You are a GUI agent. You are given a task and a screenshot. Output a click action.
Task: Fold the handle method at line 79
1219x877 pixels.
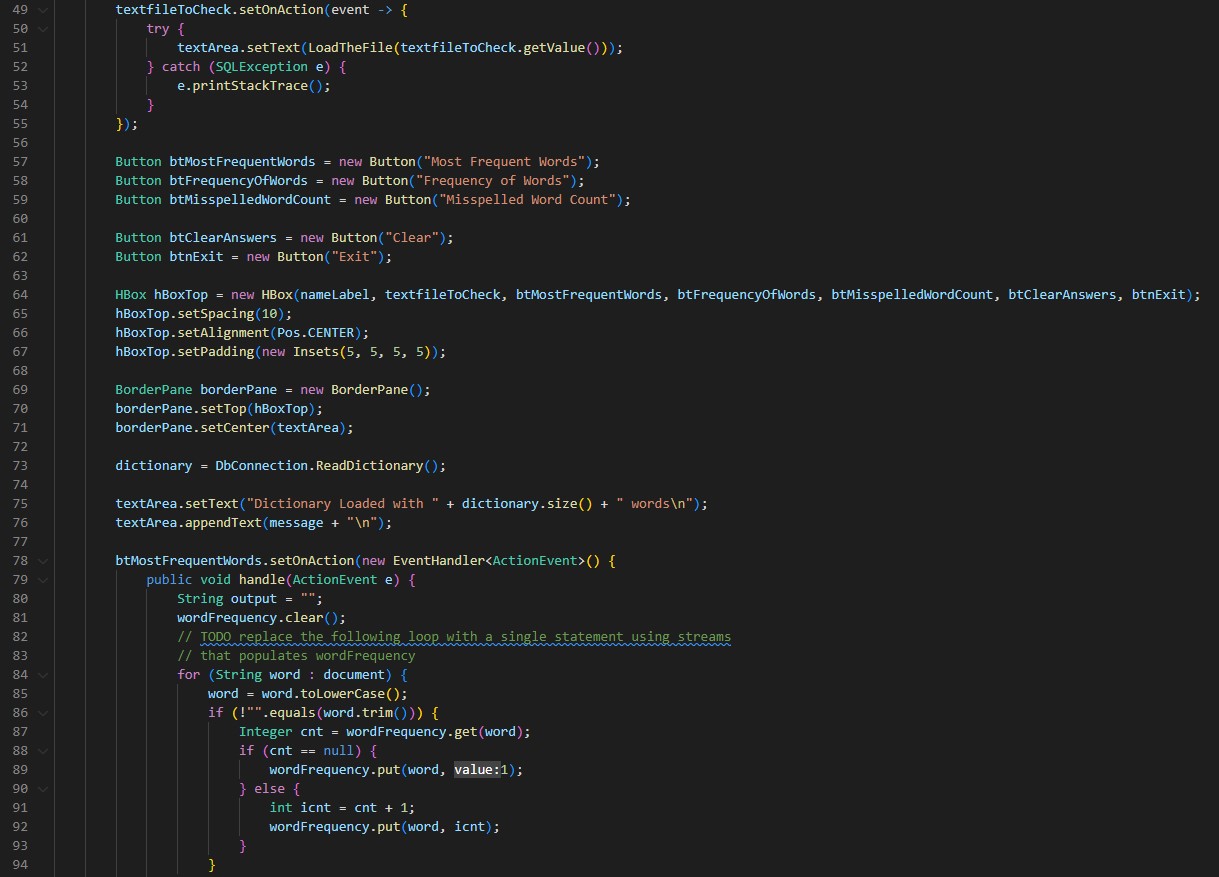42,580
